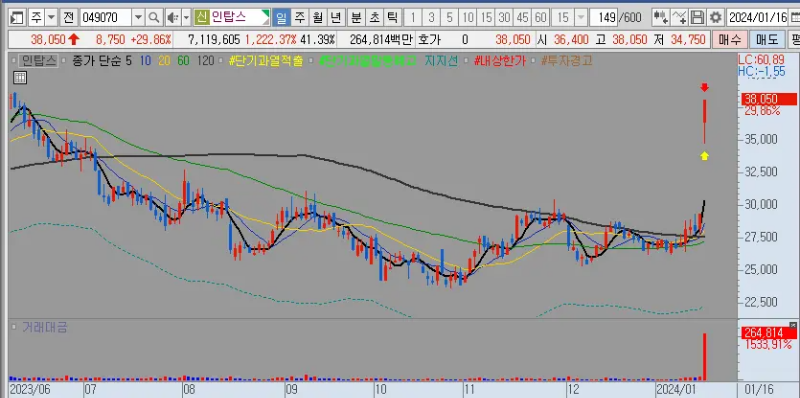Screen dimensions: 800x398
Task: Choose the 1 interval button
Action: pos(413,18)
